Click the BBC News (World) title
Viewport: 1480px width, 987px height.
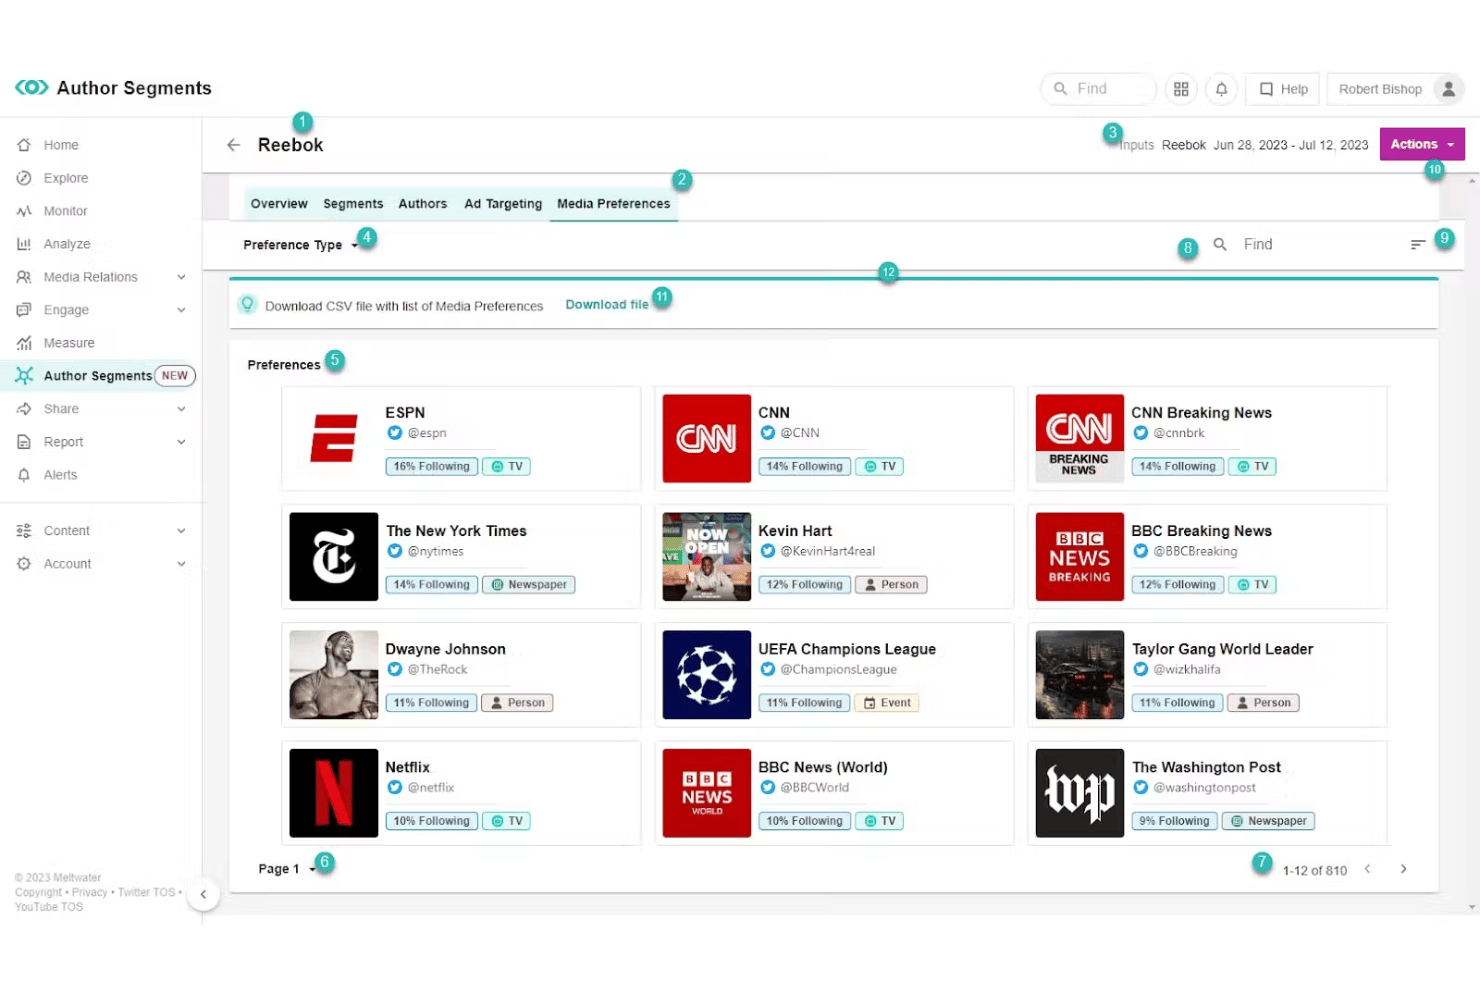[x=823, y=767]
